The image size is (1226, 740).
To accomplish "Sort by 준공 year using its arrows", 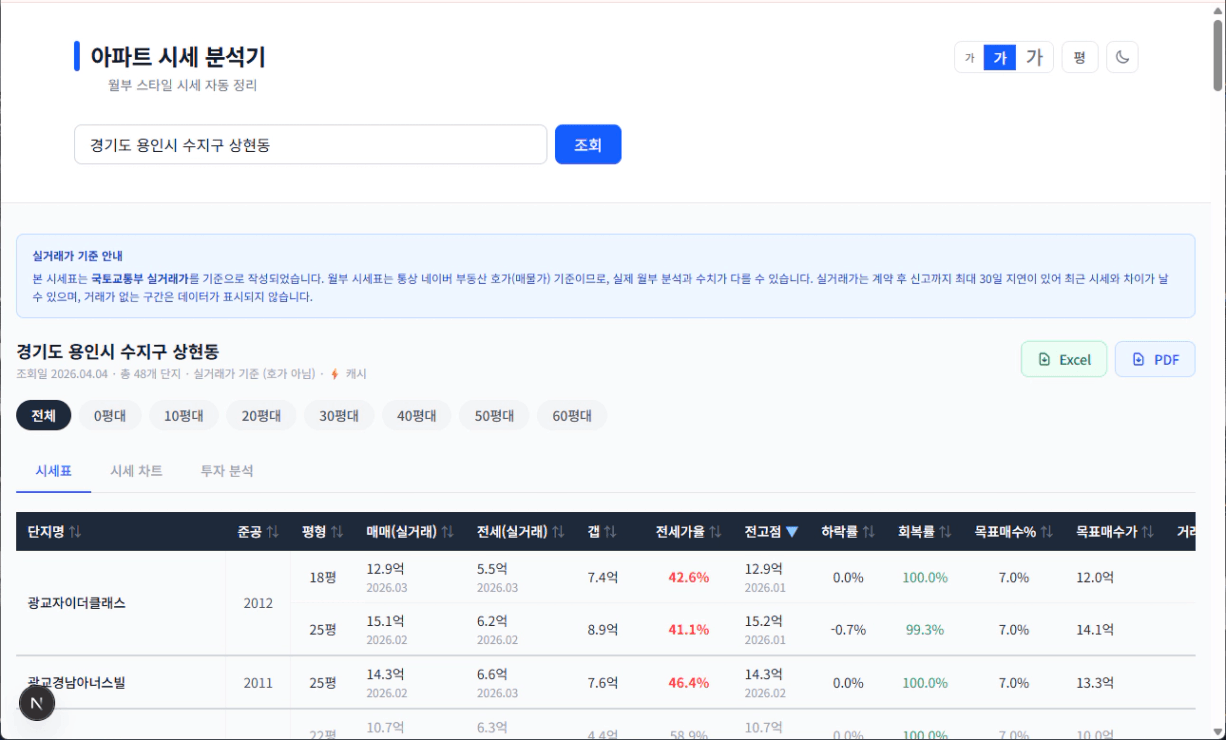I will click(x=272, y=532).
